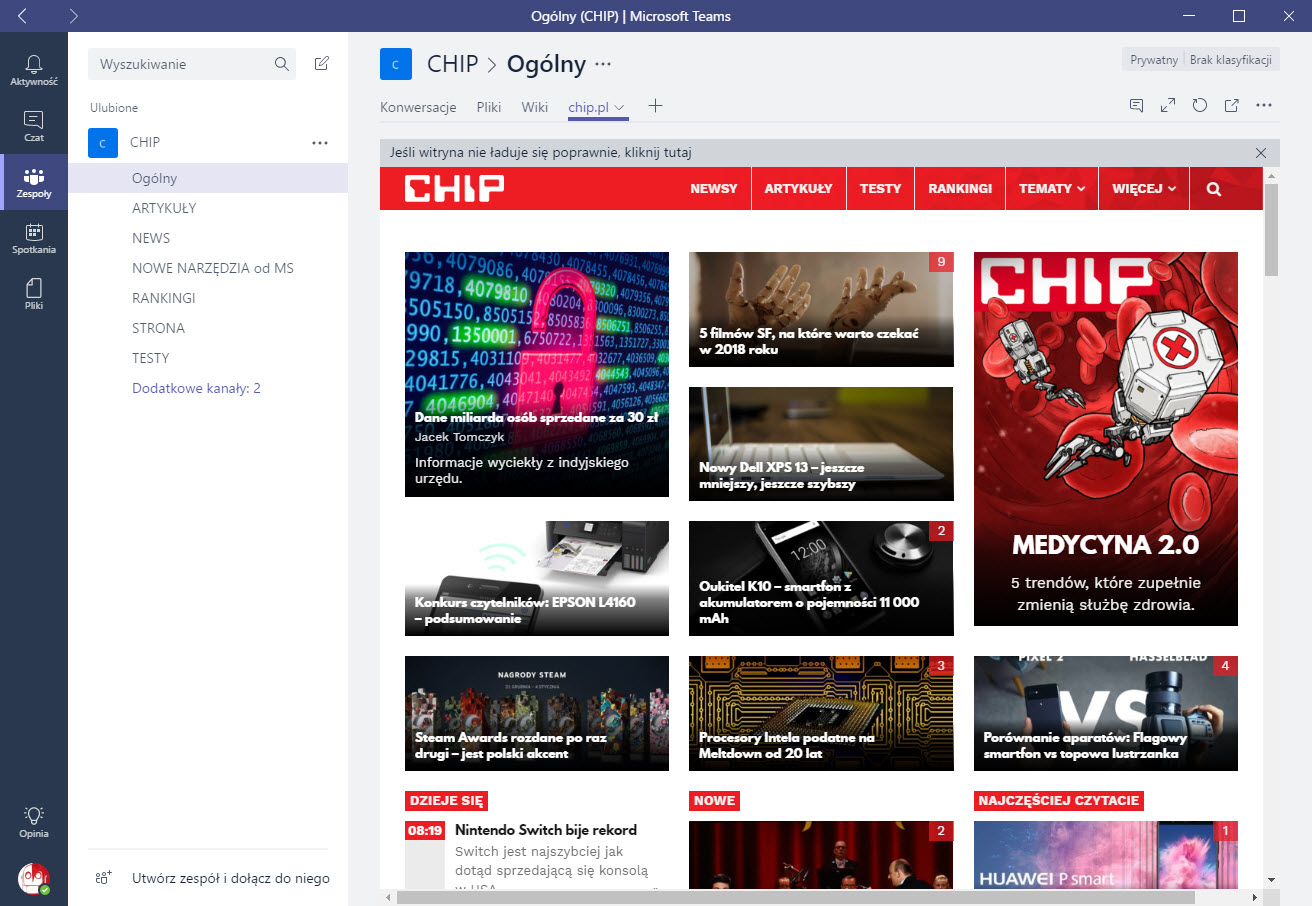The width and height of the screenshot is (1312, 906).
Task: Switch to the Konwersacje tab
Action: [x=418, y=107]
